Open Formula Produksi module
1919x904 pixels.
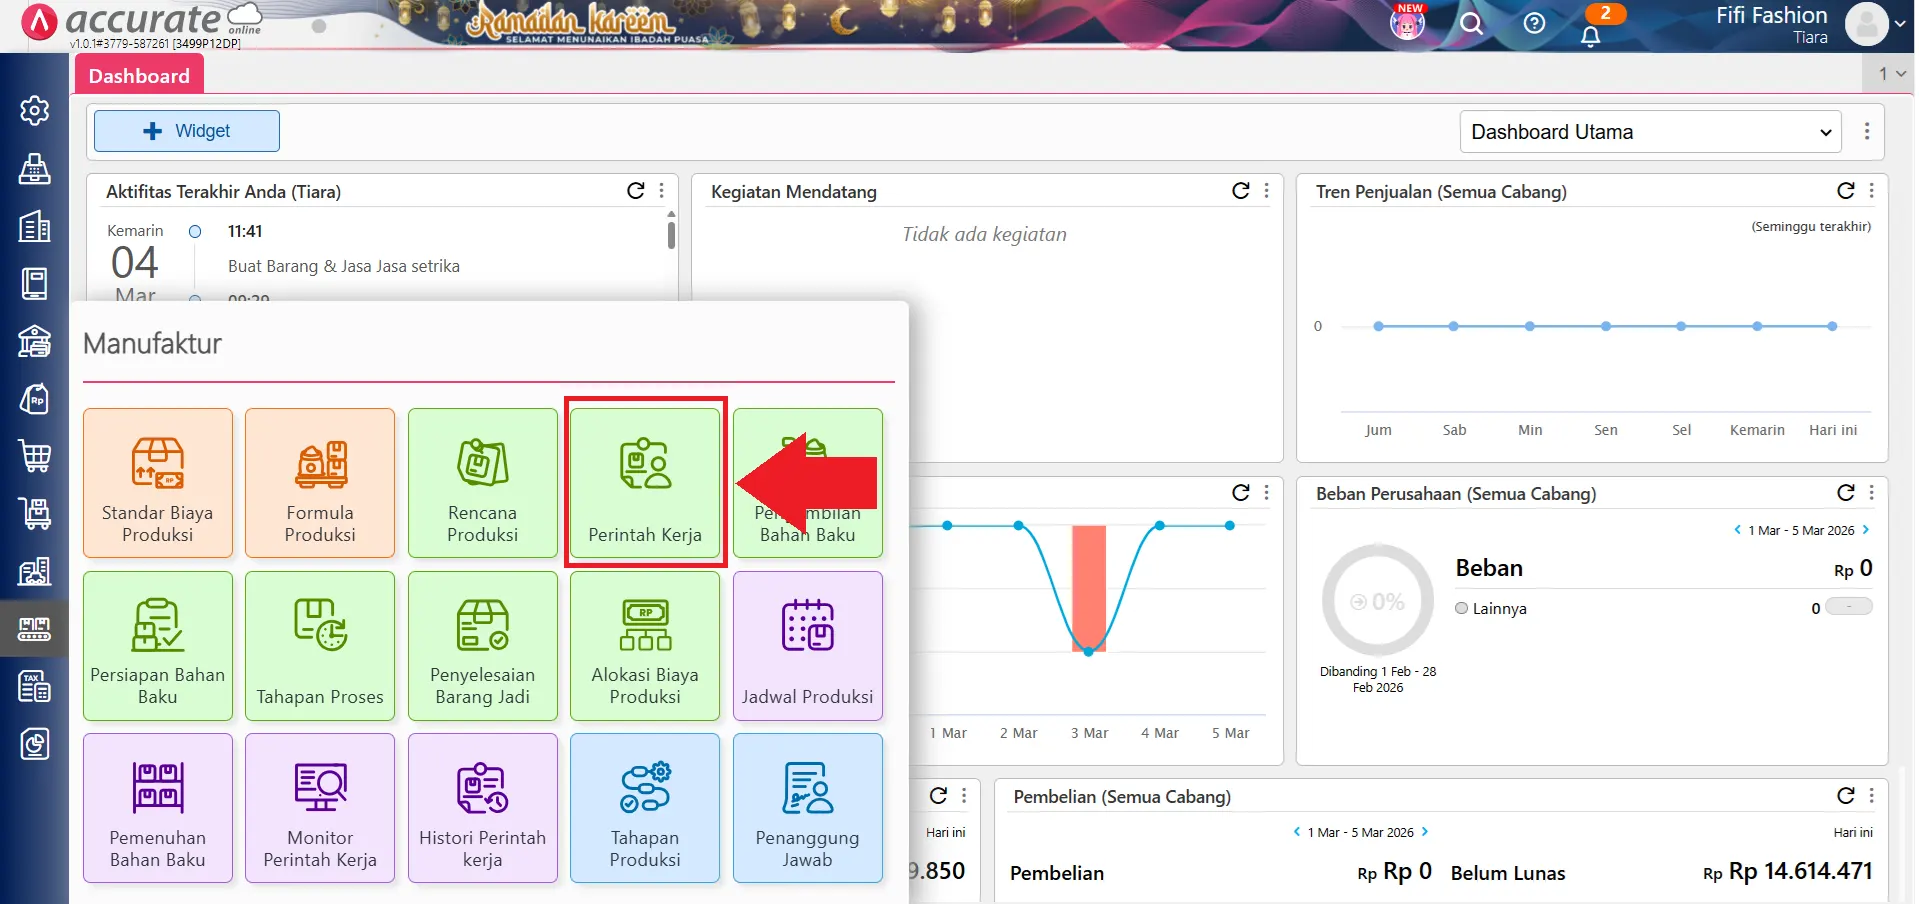click(320, 483)
